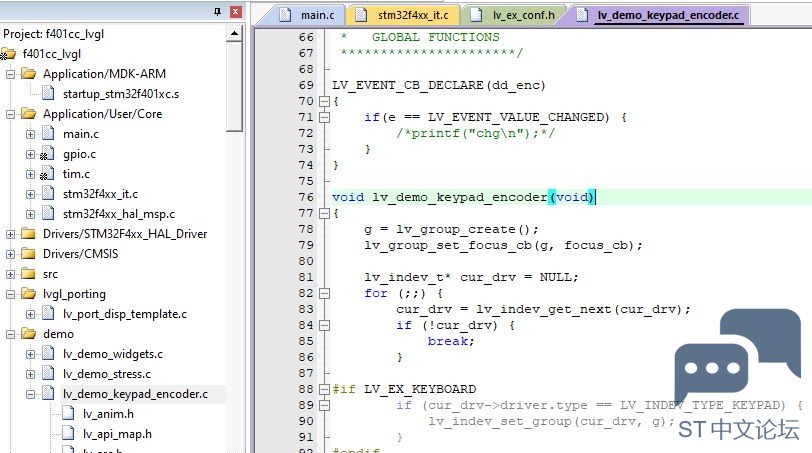Viewport: 812px width, 453px height.
Task: Click lv_demo_stress.c file icon
Action: 48,373
